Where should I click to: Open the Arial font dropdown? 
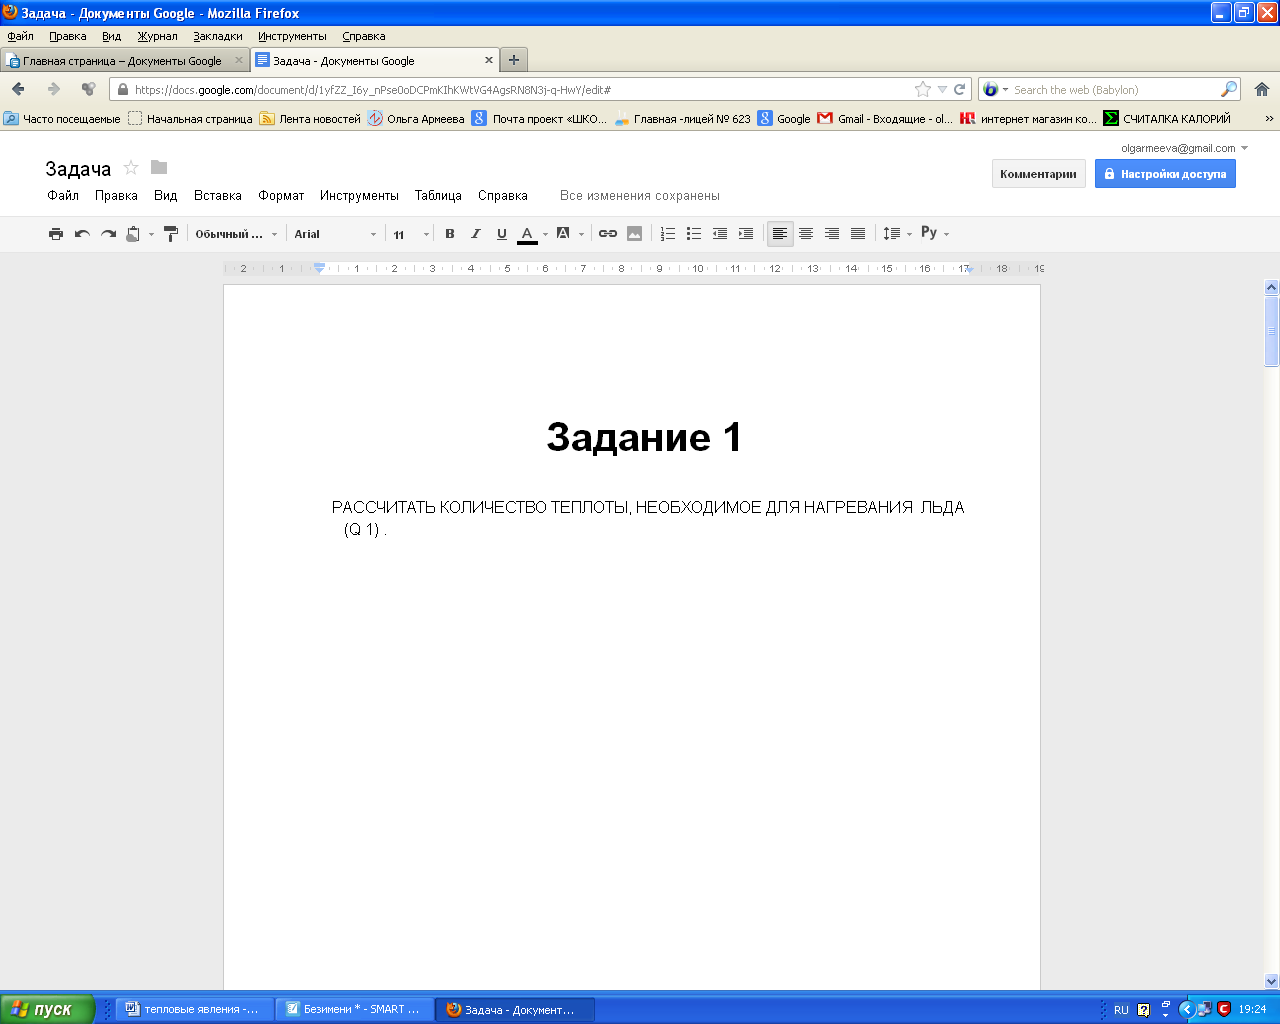tap(336, 234)
